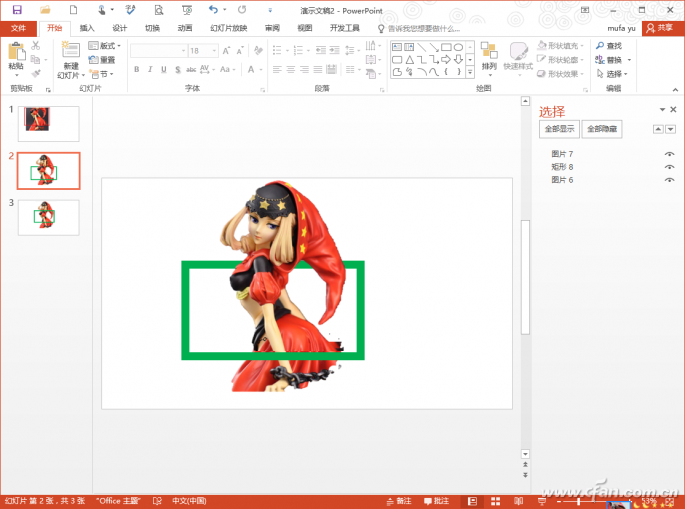
Task: Select the oval shape in gallery
Action: pos(458,47)
